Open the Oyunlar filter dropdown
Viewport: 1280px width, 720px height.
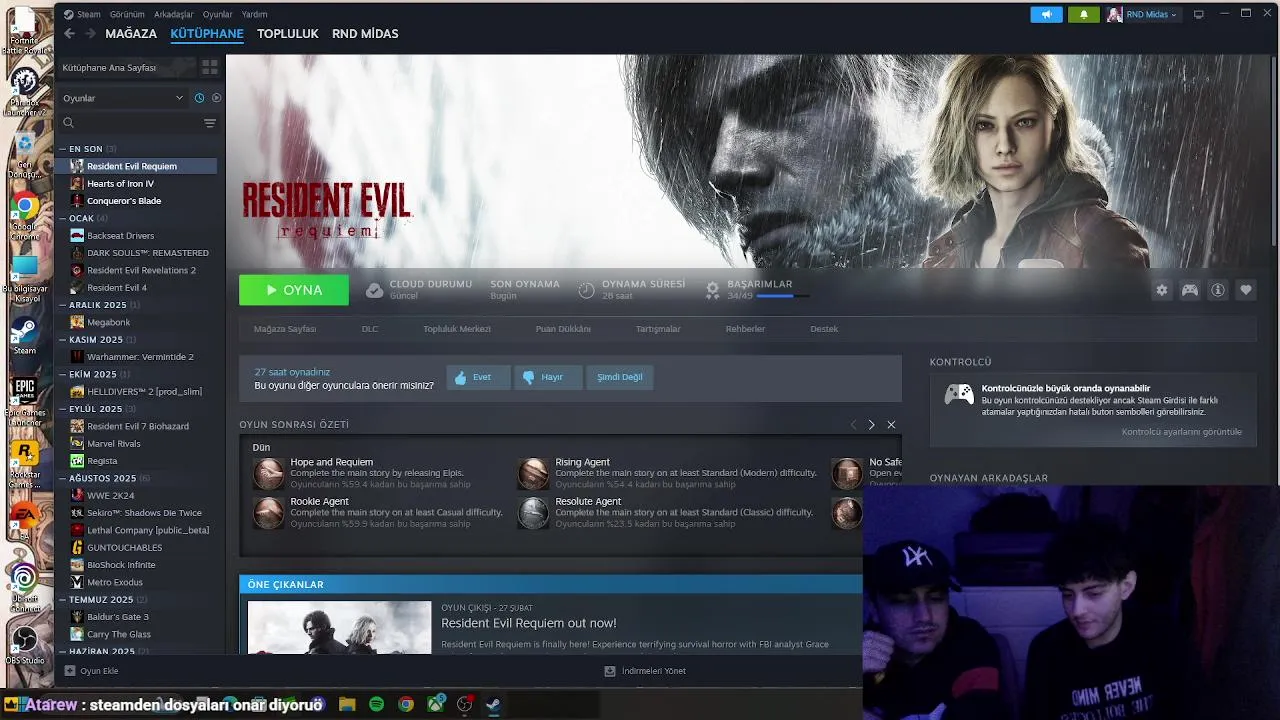point(123,98)
